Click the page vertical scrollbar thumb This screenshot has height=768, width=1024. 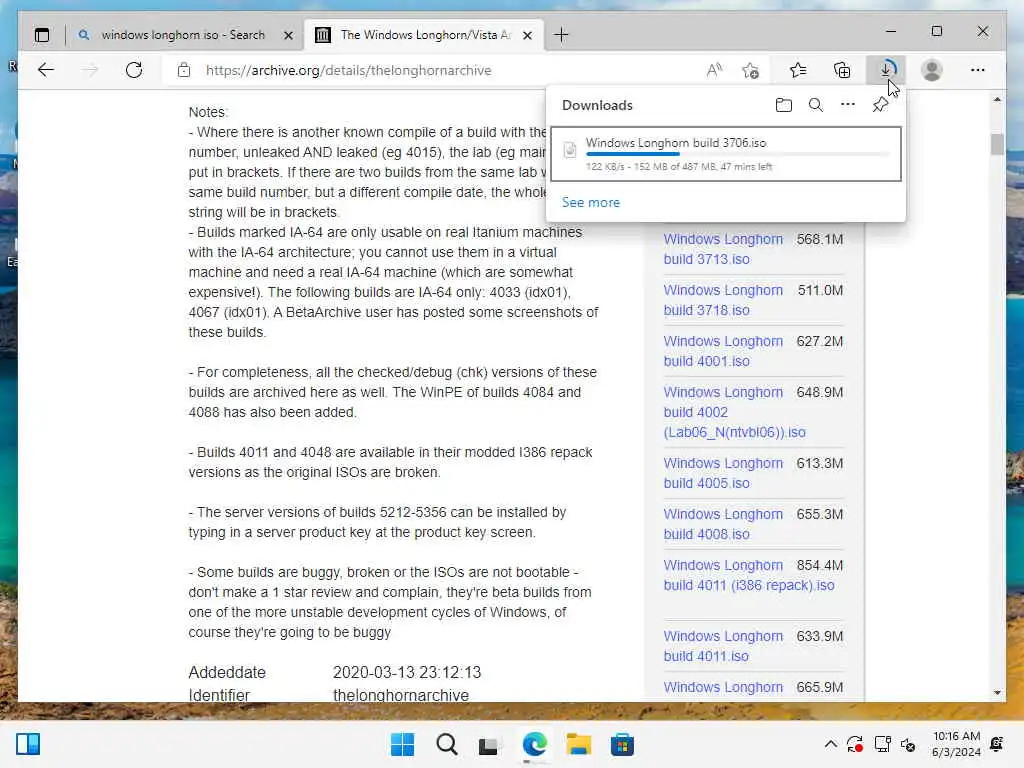(x=997, y=144)
